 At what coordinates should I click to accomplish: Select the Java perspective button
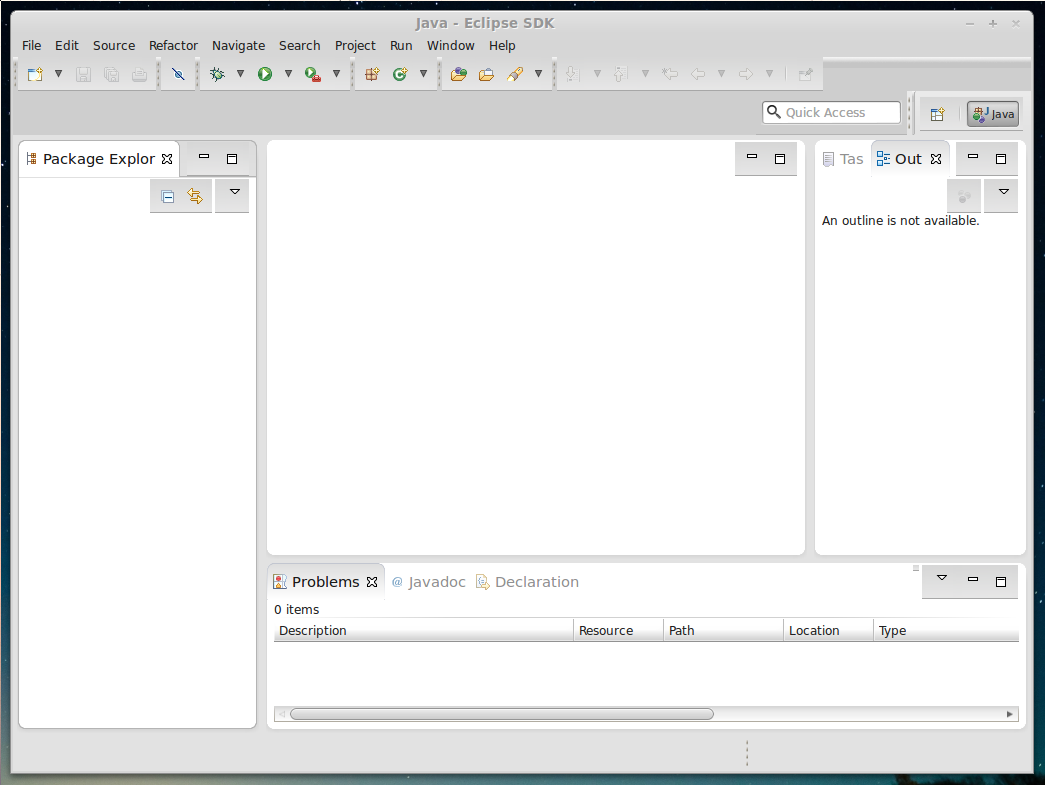(x=993, y=114)
